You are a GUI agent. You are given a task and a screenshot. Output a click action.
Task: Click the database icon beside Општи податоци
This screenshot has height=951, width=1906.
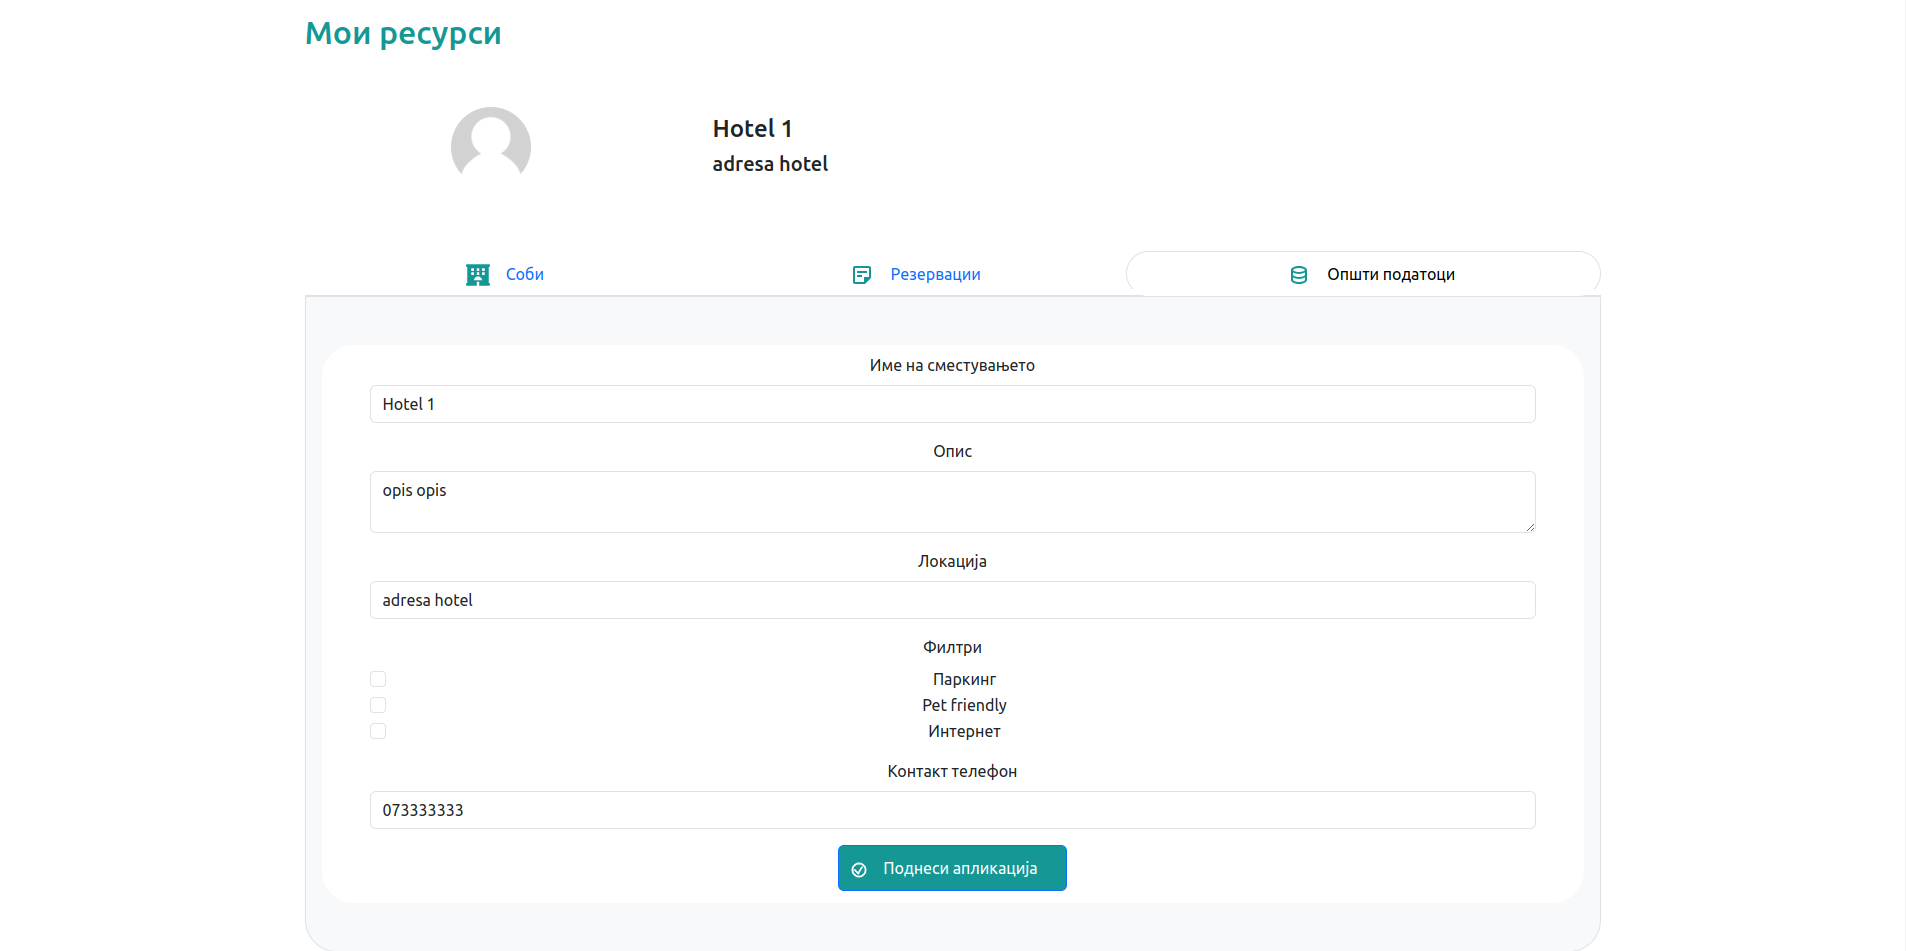click(1298, 275)
